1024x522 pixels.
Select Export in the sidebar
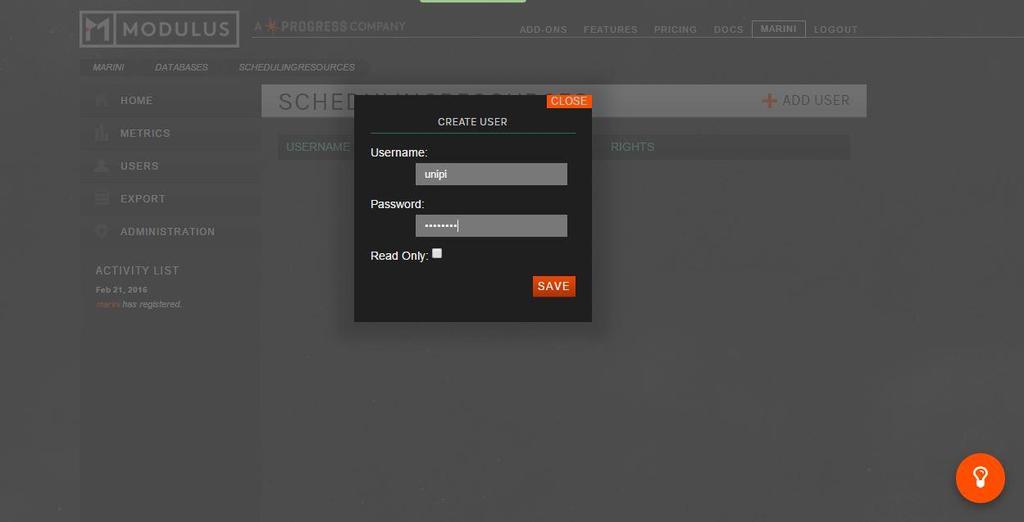coord(142,199)
